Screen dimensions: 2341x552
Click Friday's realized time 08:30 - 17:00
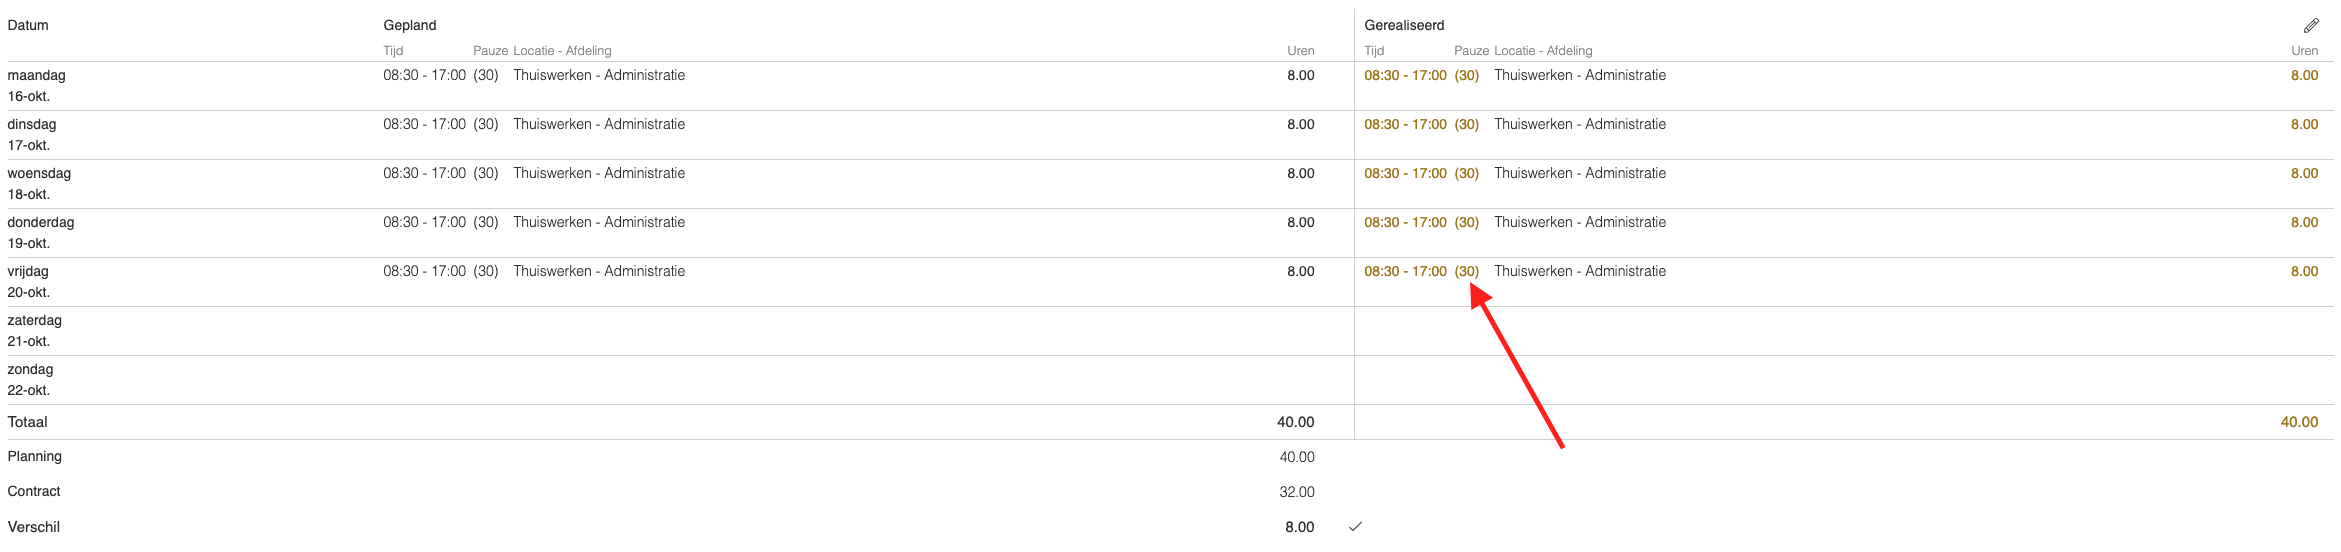[x=1405, y=271]
